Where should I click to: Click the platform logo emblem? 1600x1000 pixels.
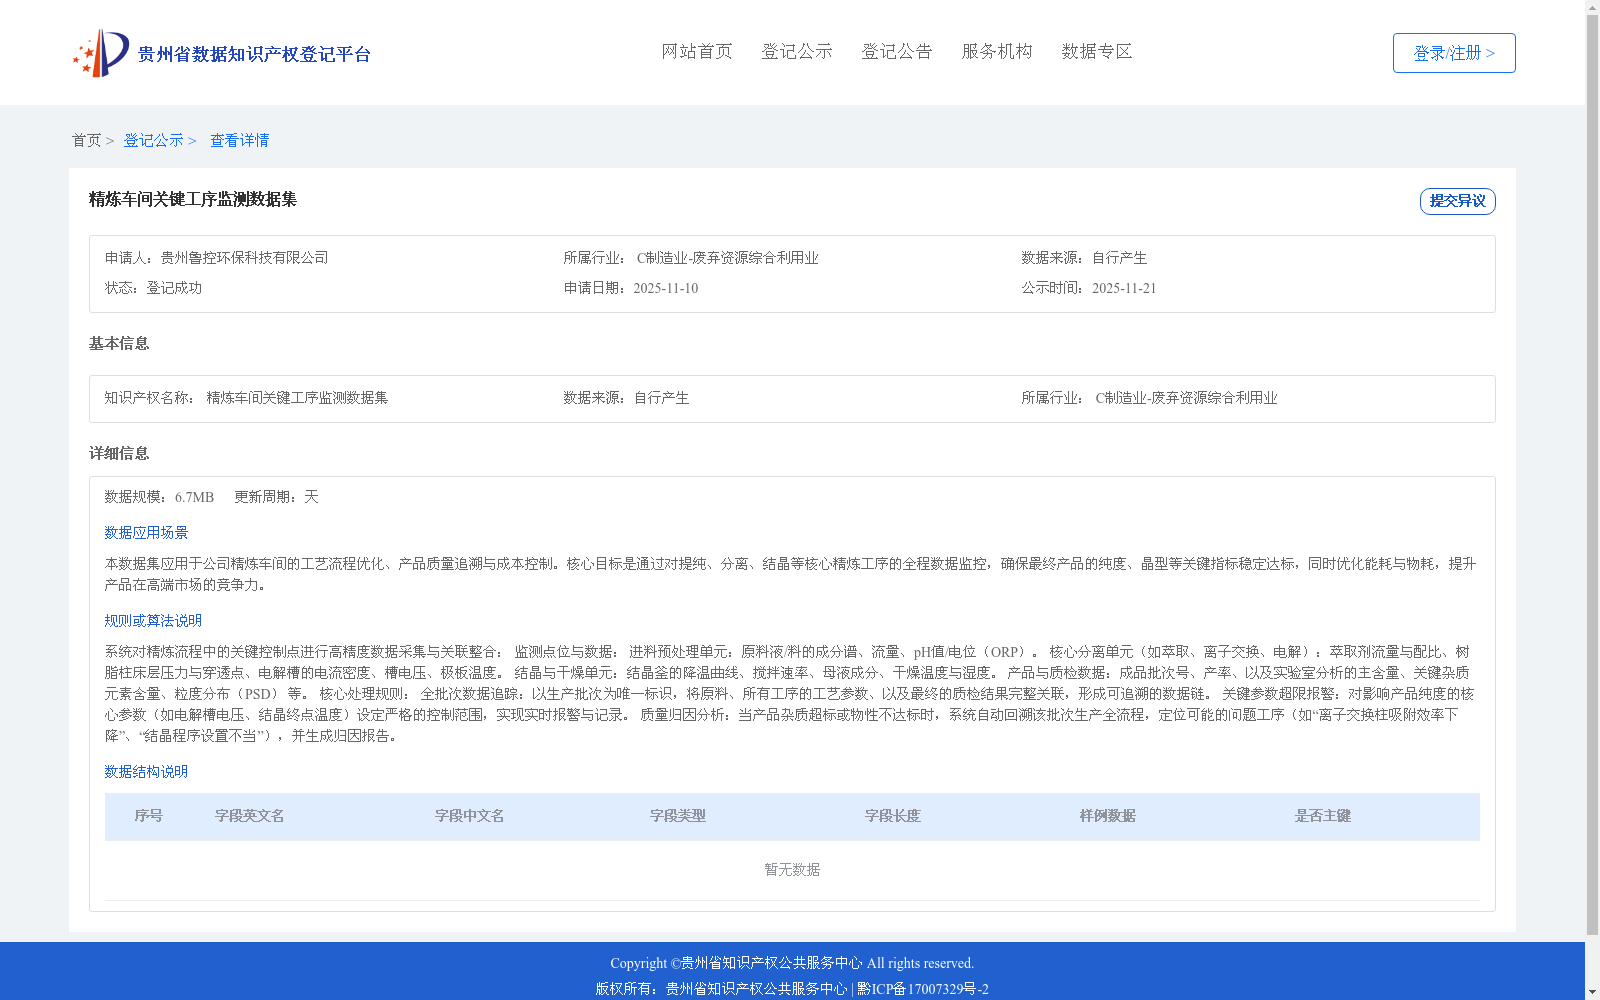[x=100, y=53]
